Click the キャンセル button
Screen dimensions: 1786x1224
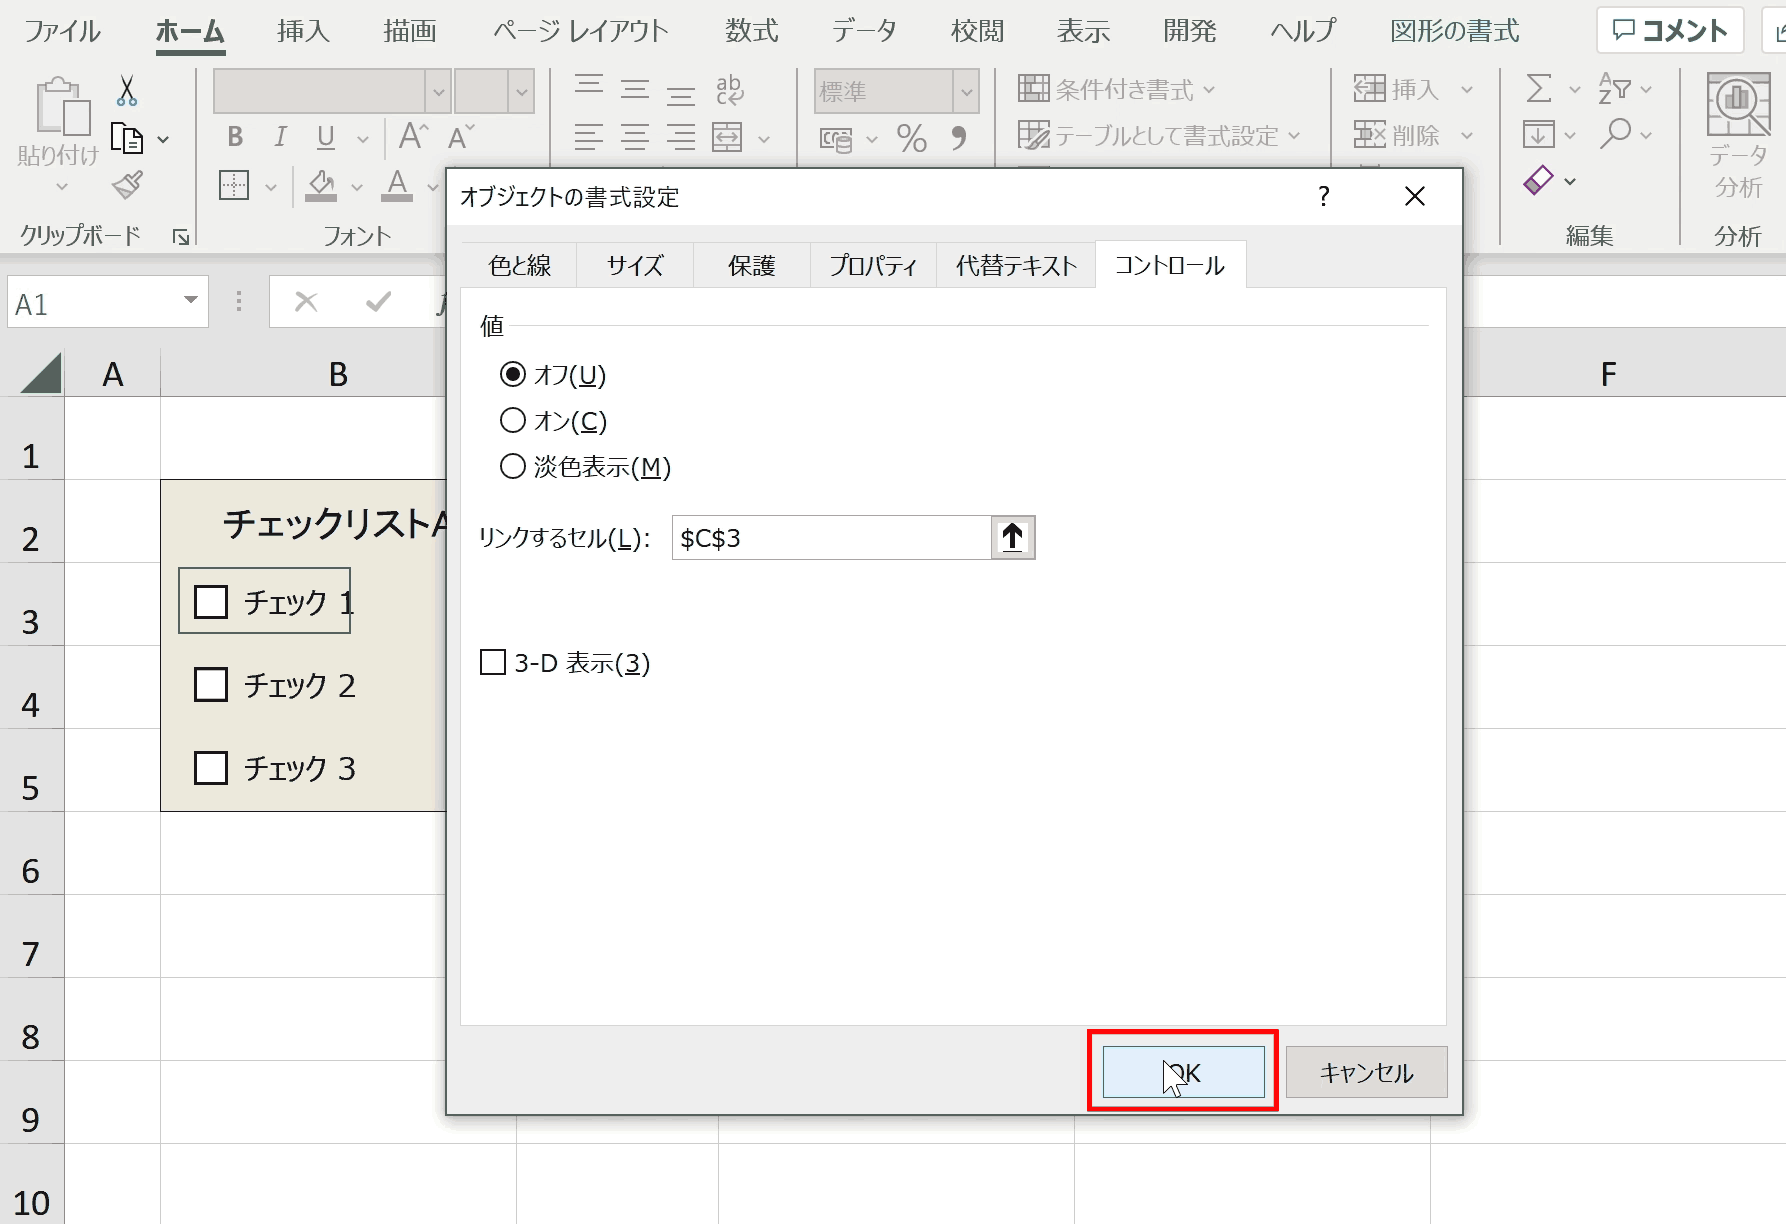[x=1366, y=1072]
